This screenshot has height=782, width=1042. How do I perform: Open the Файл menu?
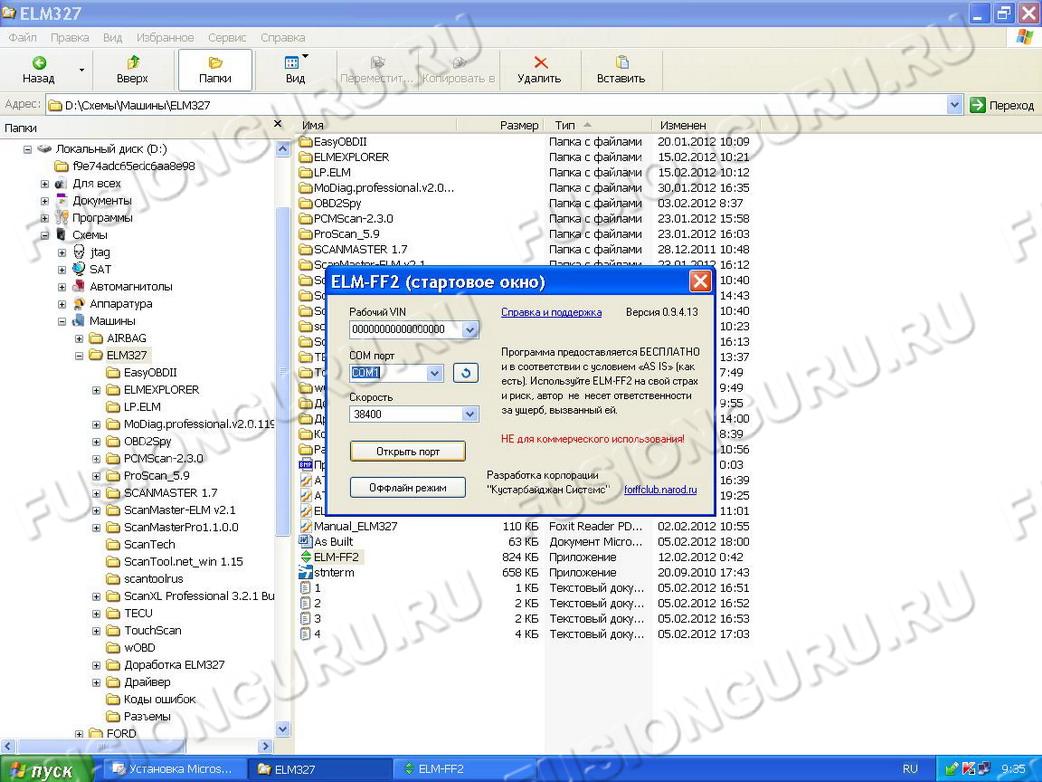point(23,38)
